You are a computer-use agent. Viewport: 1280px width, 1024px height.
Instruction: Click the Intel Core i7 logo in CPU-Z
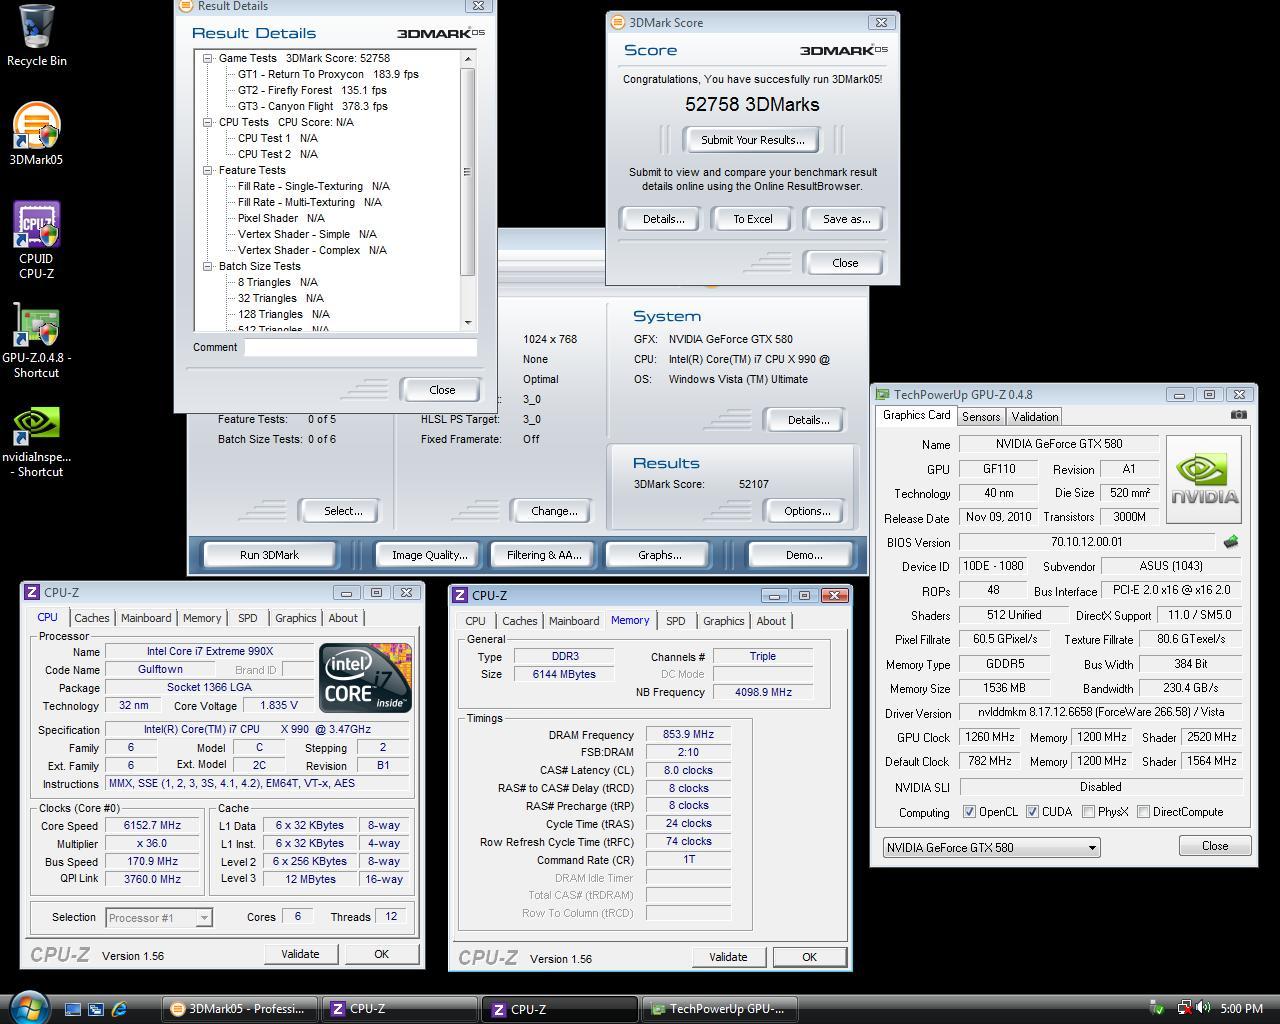coord(365,678)
